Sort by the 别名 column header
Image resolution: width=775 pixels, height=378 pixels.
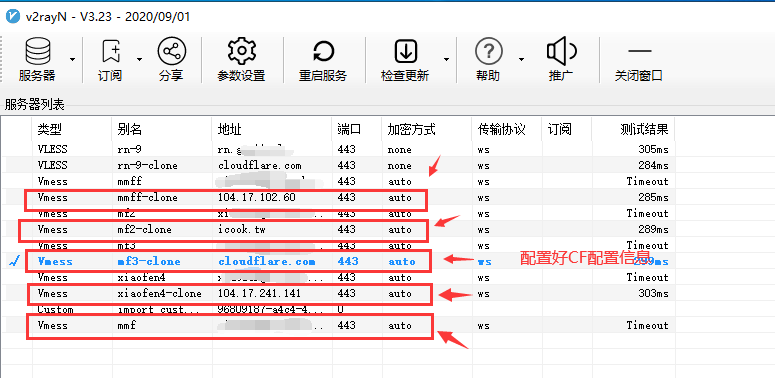[162, 129]
